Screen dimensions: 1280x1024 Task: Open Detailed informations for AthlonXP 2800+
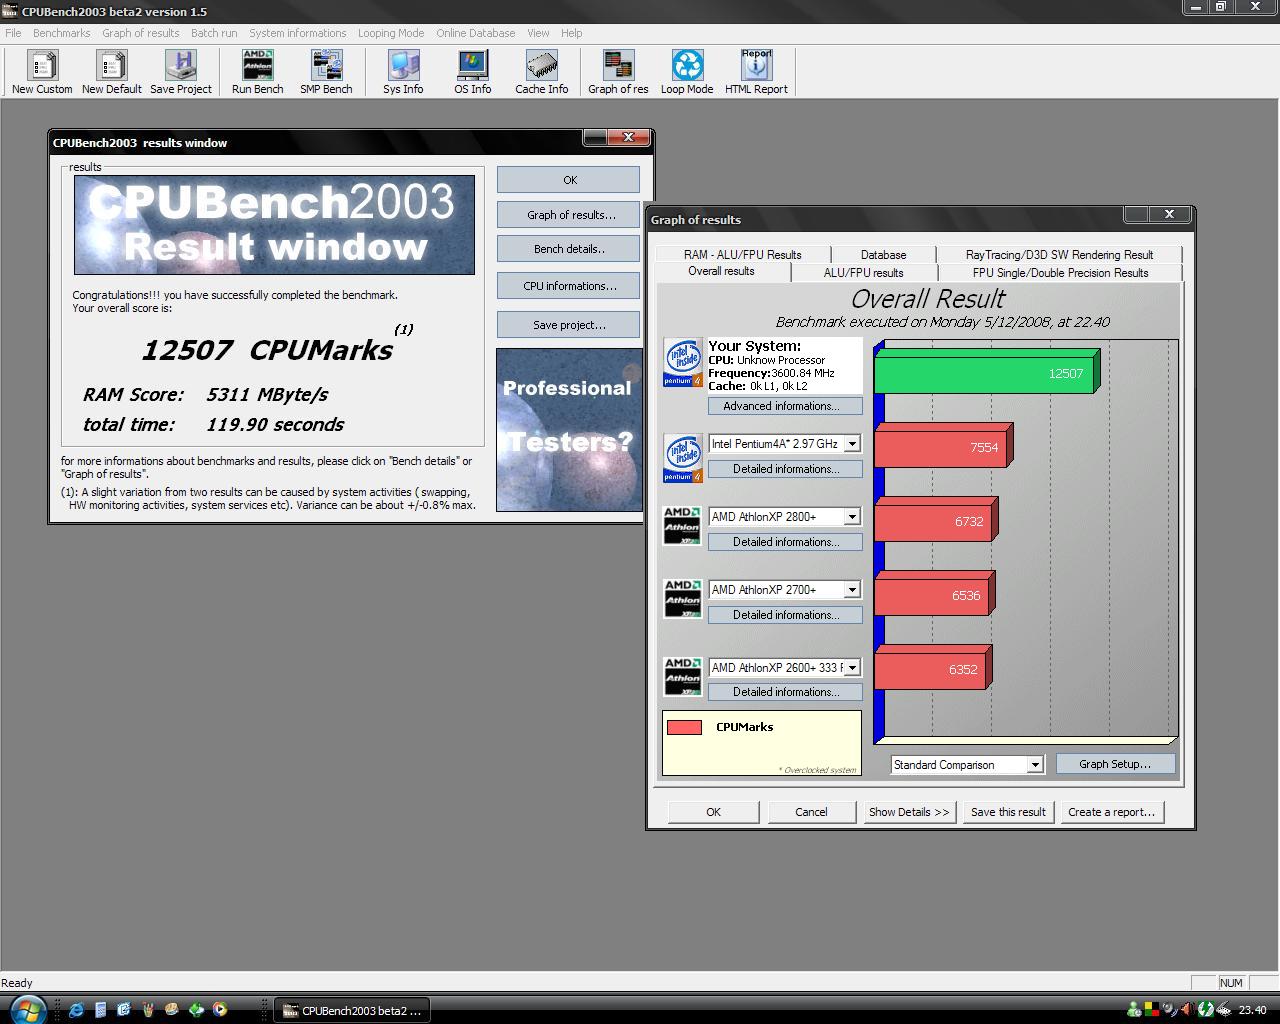click(786, 542)
